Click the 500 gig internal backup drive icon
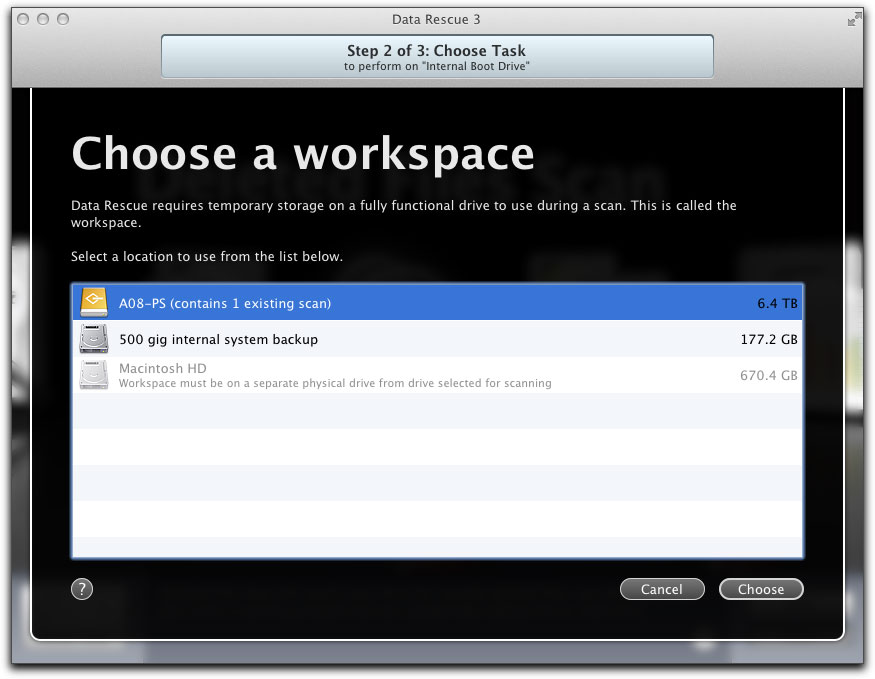The image size is (875, 679). click(94, 339)
